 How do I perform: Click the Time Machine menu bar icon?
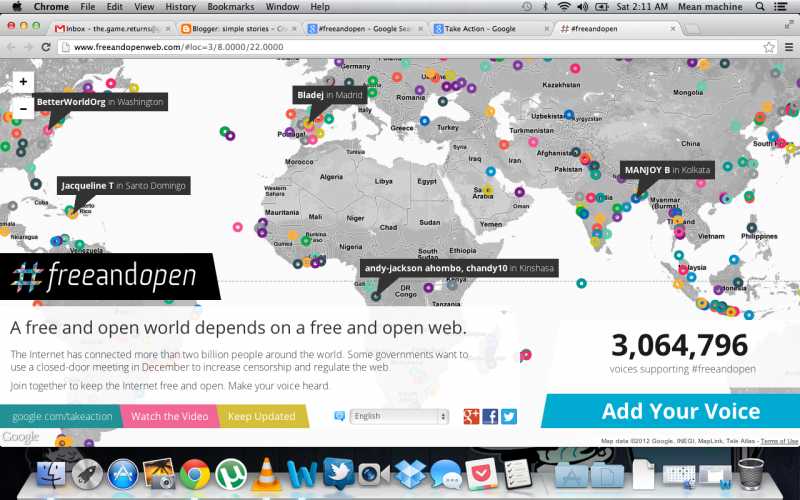(x=527, y=7)
